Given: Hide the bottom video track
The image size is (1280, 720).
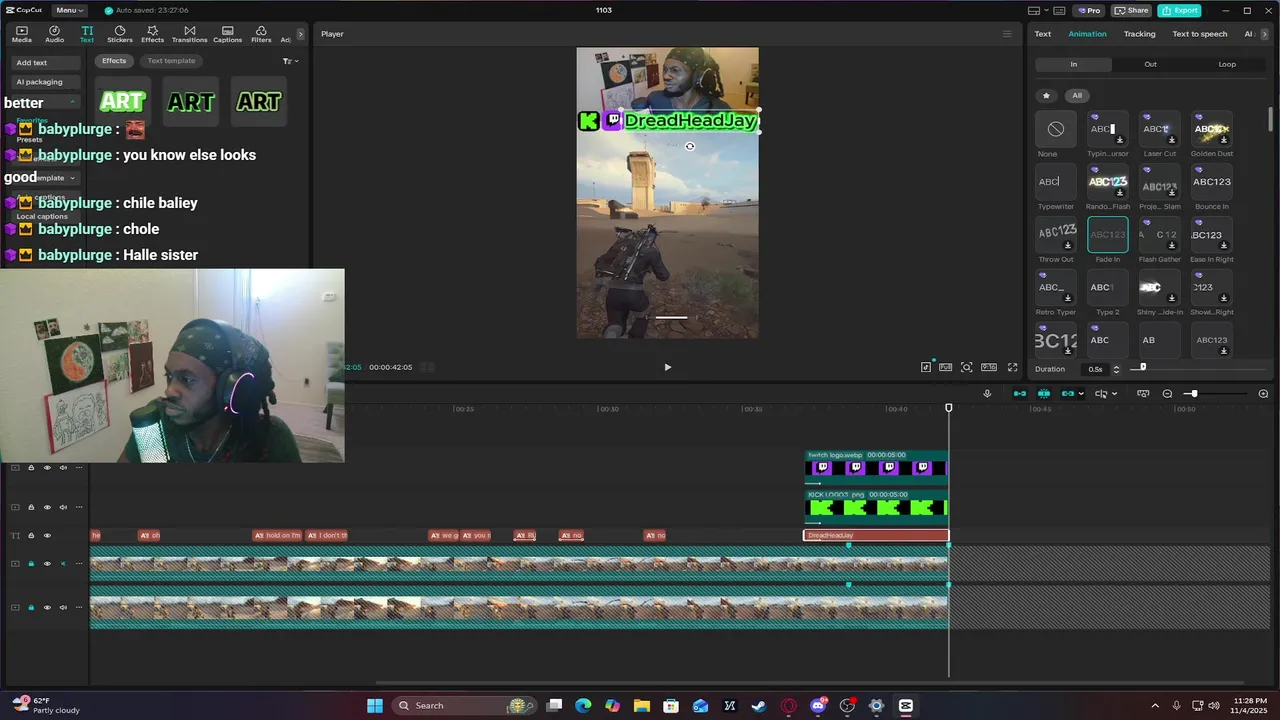Looking at the screenshot, I should [46, 607].
